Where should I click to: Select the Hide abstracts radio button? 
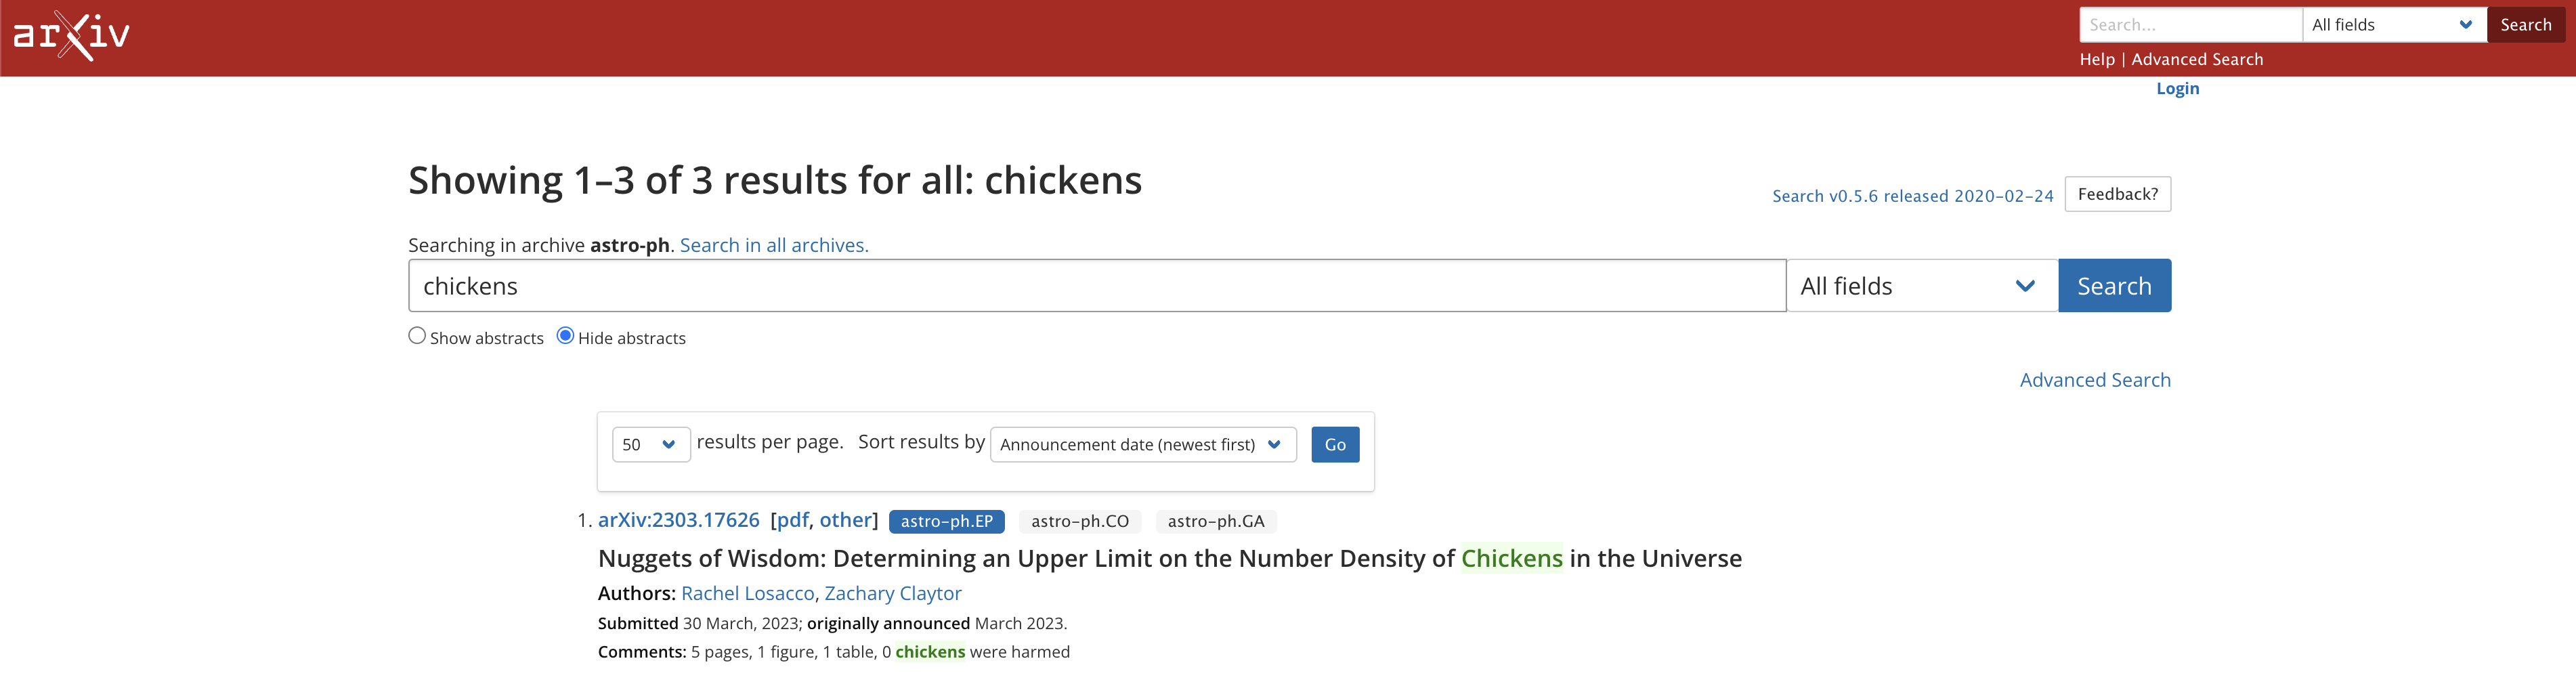pyautogui.click(x=566, y=336)
